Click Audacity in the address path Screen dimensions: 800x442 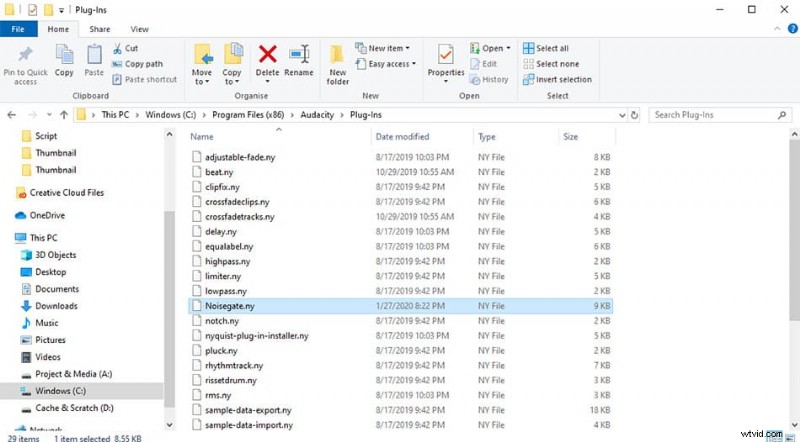317,115
